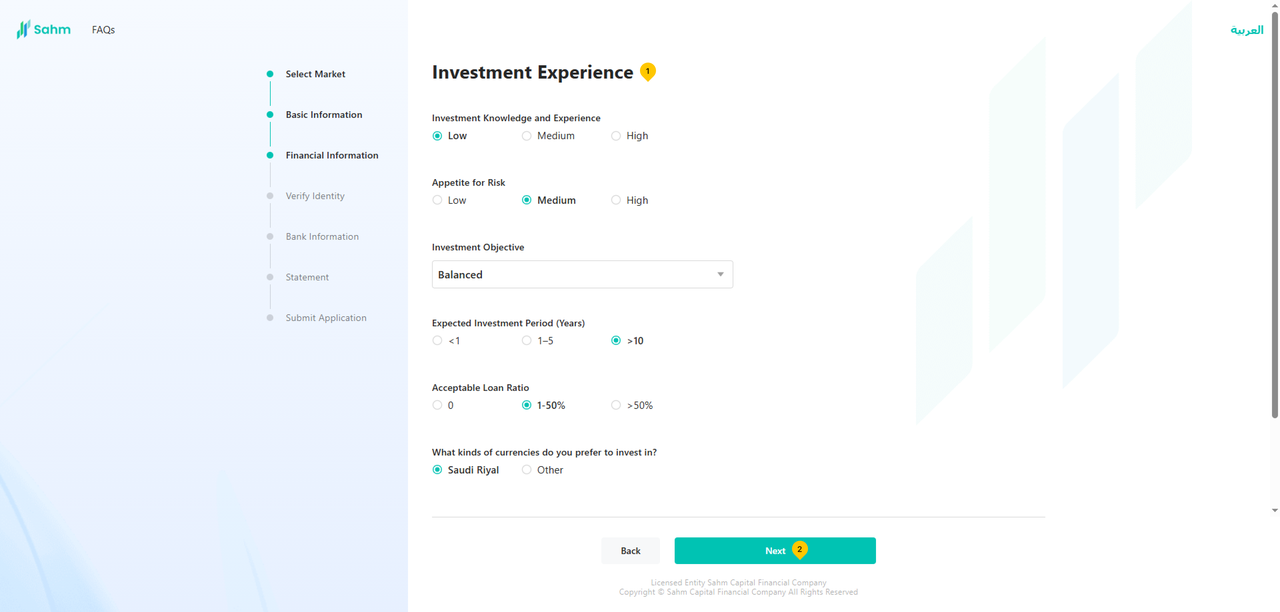Click the Financial Information step dot
This screenshot has height=612, width=1280.
[270, 156]
